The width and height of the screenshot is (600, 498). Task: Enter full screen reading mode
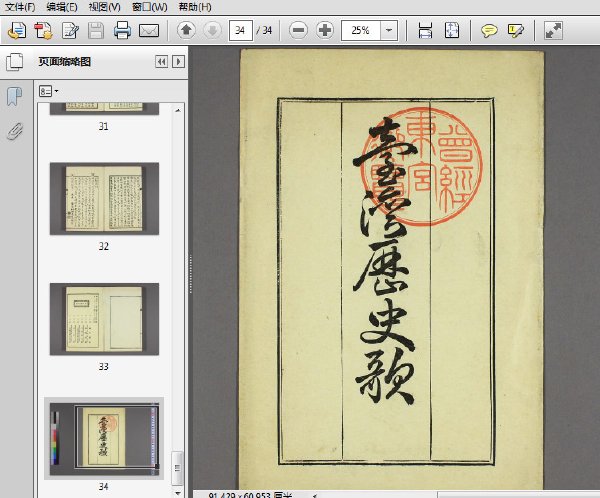click(553, 30)
